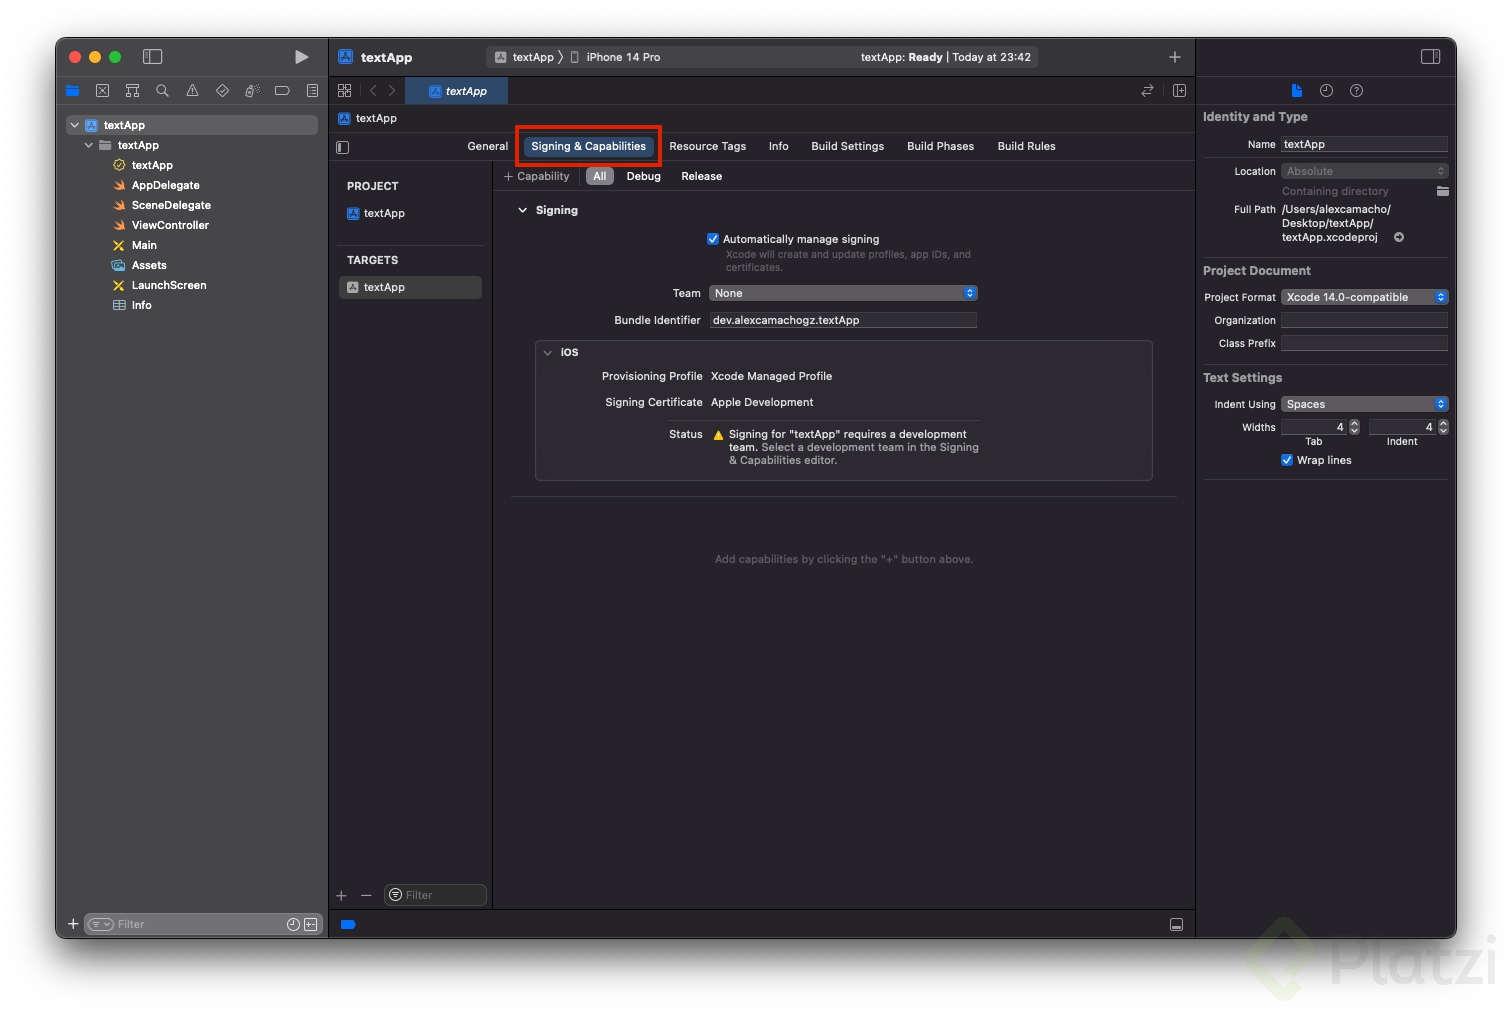Image resolution: width=1512 pixels, height=1012 pixels.
Task: Open the Signing & Capabilities tab
Action: tap(588, 146)
